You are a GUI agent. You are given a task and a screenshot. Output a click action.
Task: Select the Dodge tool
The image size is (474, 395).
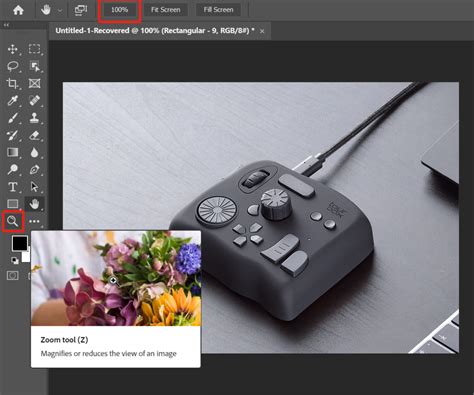(x=13, y=169)
